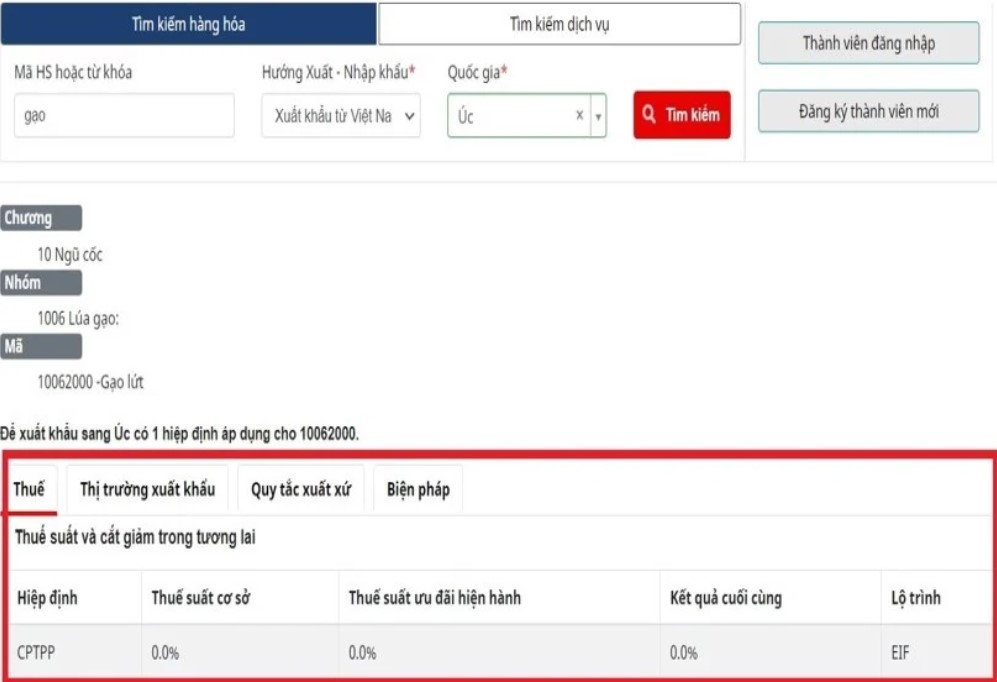The height and width of the screenshot is (682, 997).
Task: Focus the Mã HS hoặc từ khóa field
Action: tap(124, 116)
